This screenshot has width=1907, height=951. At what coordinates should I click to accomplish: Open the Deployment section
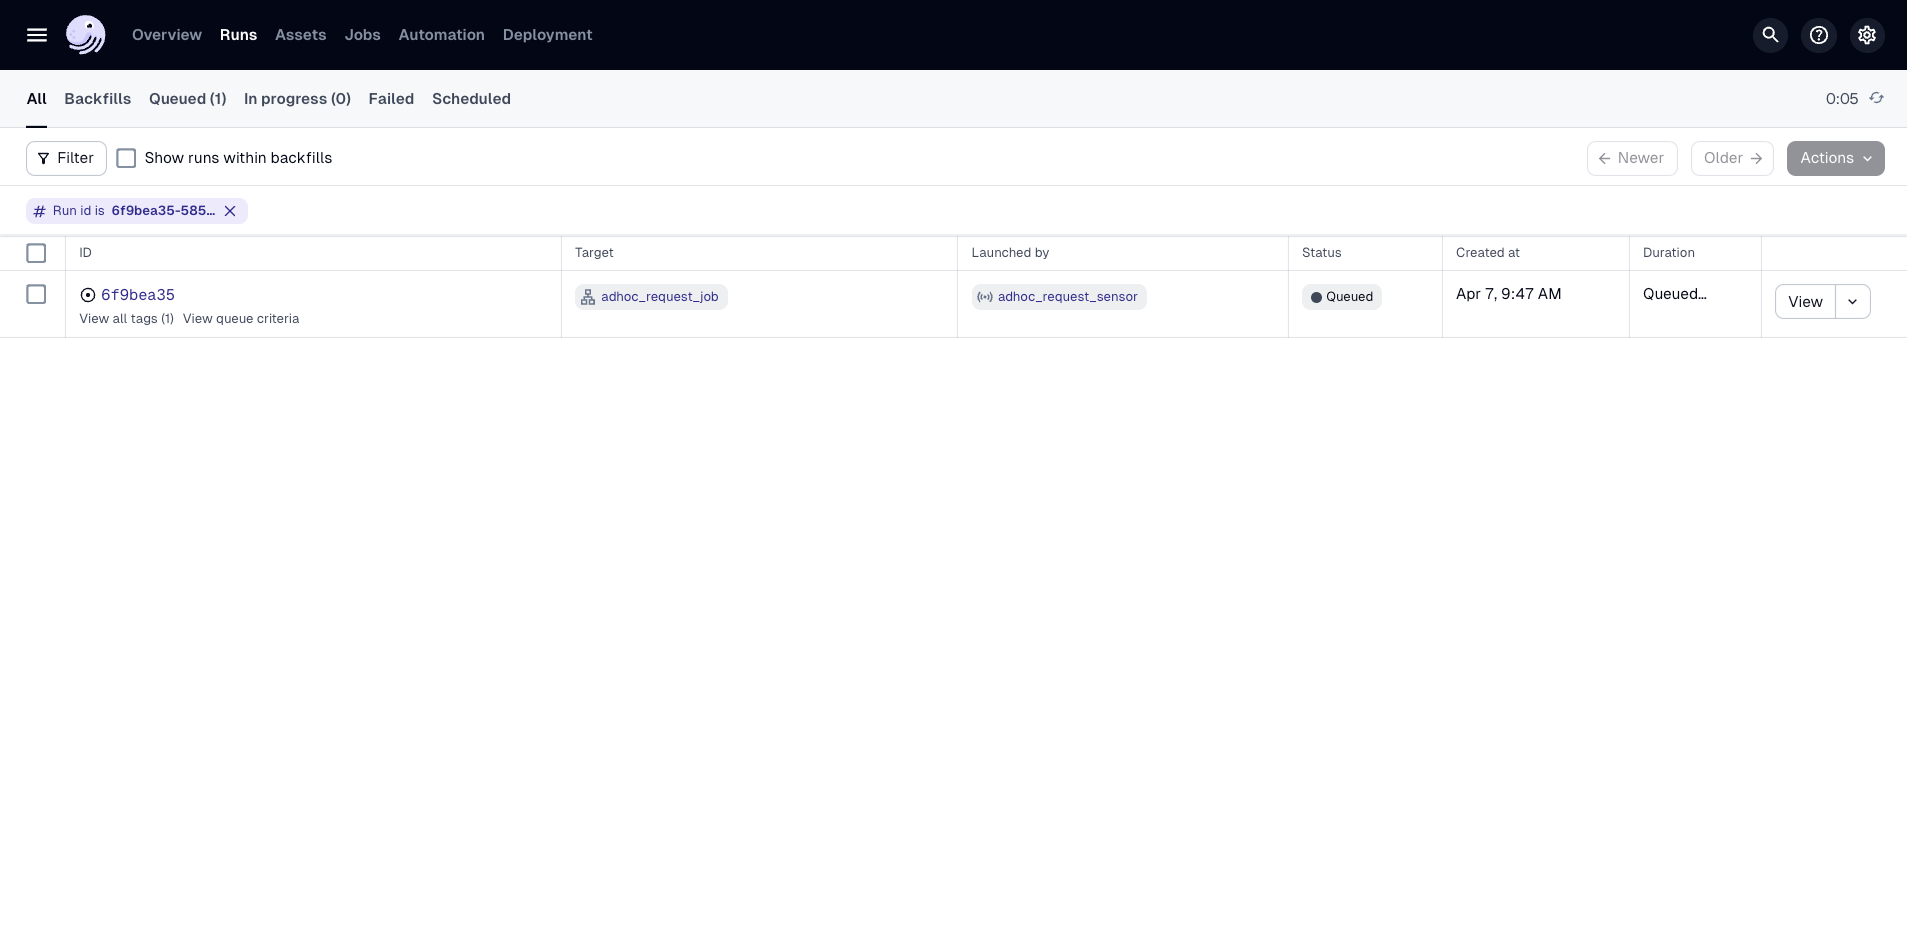(x=547, y=34)
